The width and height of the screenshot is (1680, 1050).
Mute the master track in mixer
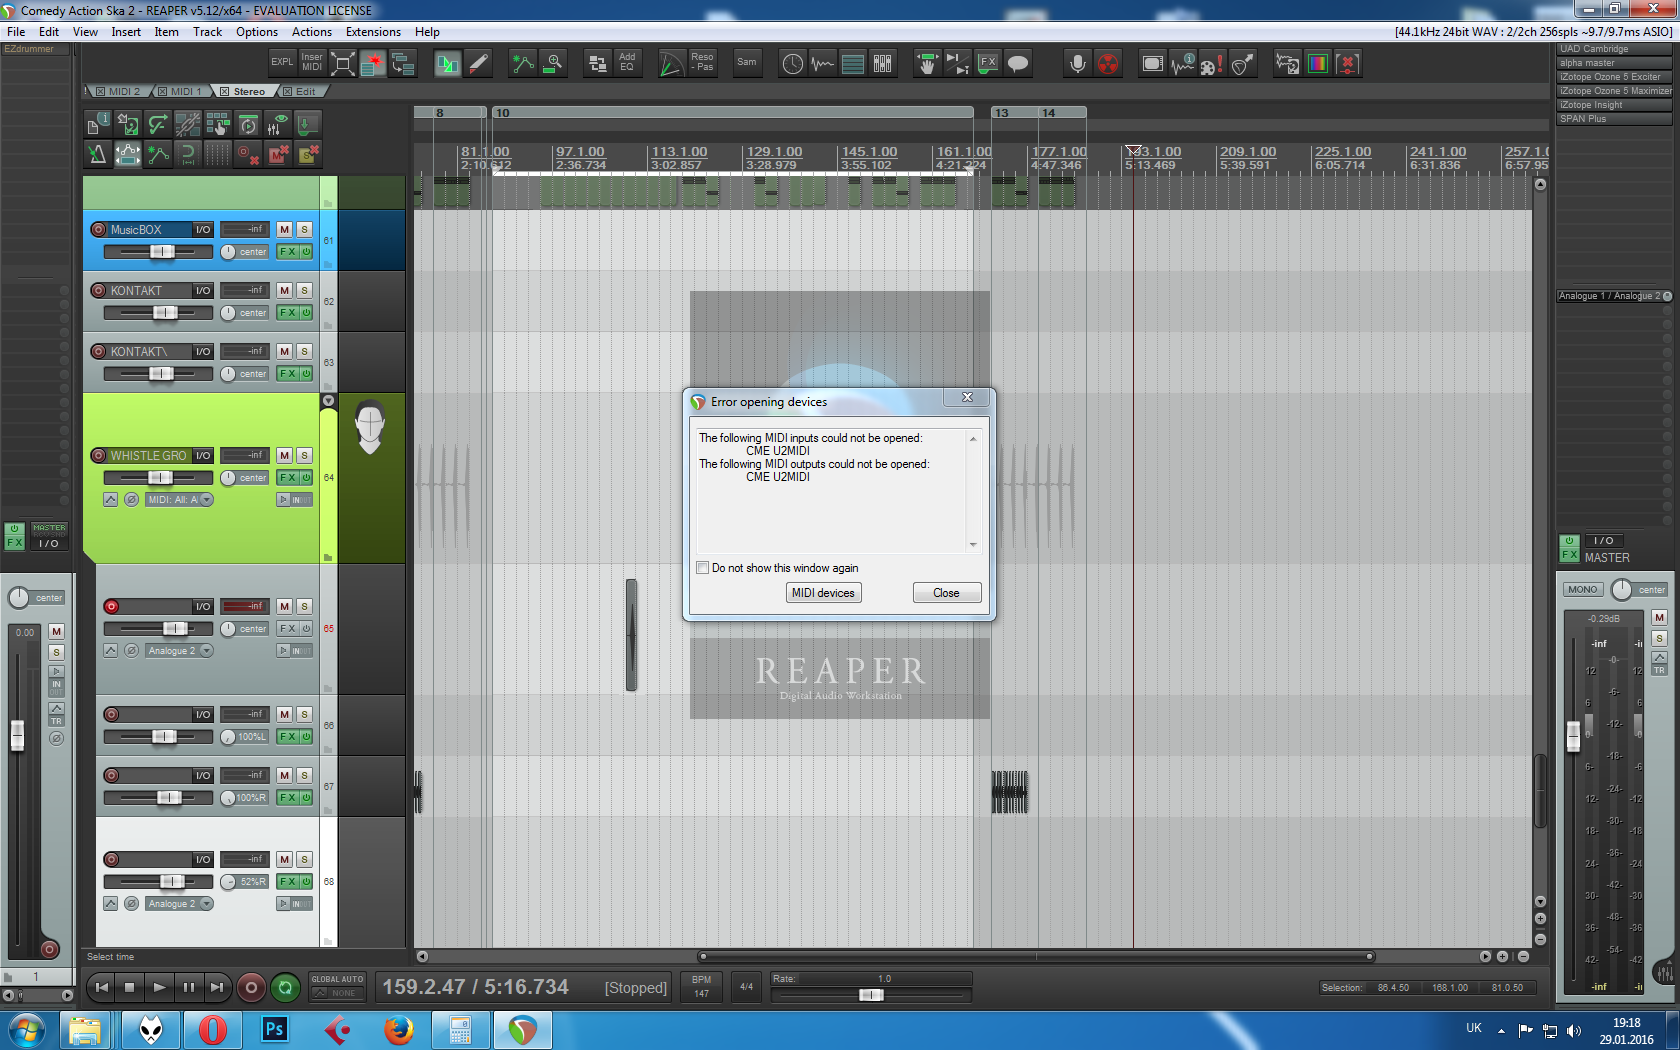coord(1660,618)
